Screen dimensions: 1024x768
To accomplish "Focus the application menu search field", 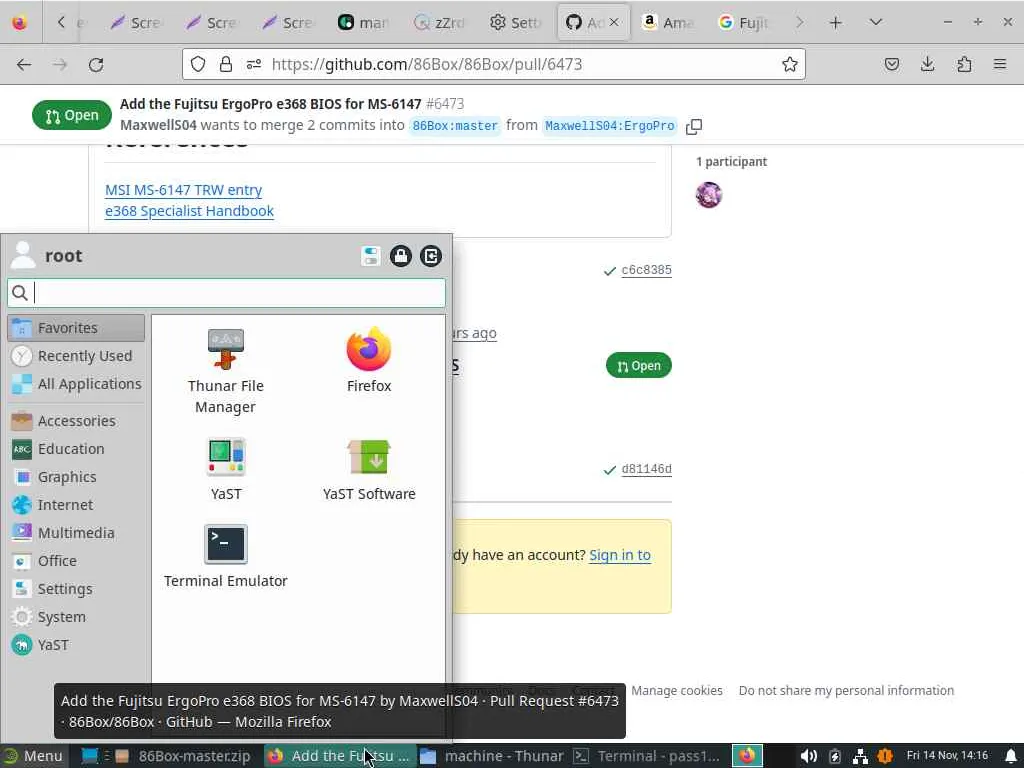I will (227, 293).
